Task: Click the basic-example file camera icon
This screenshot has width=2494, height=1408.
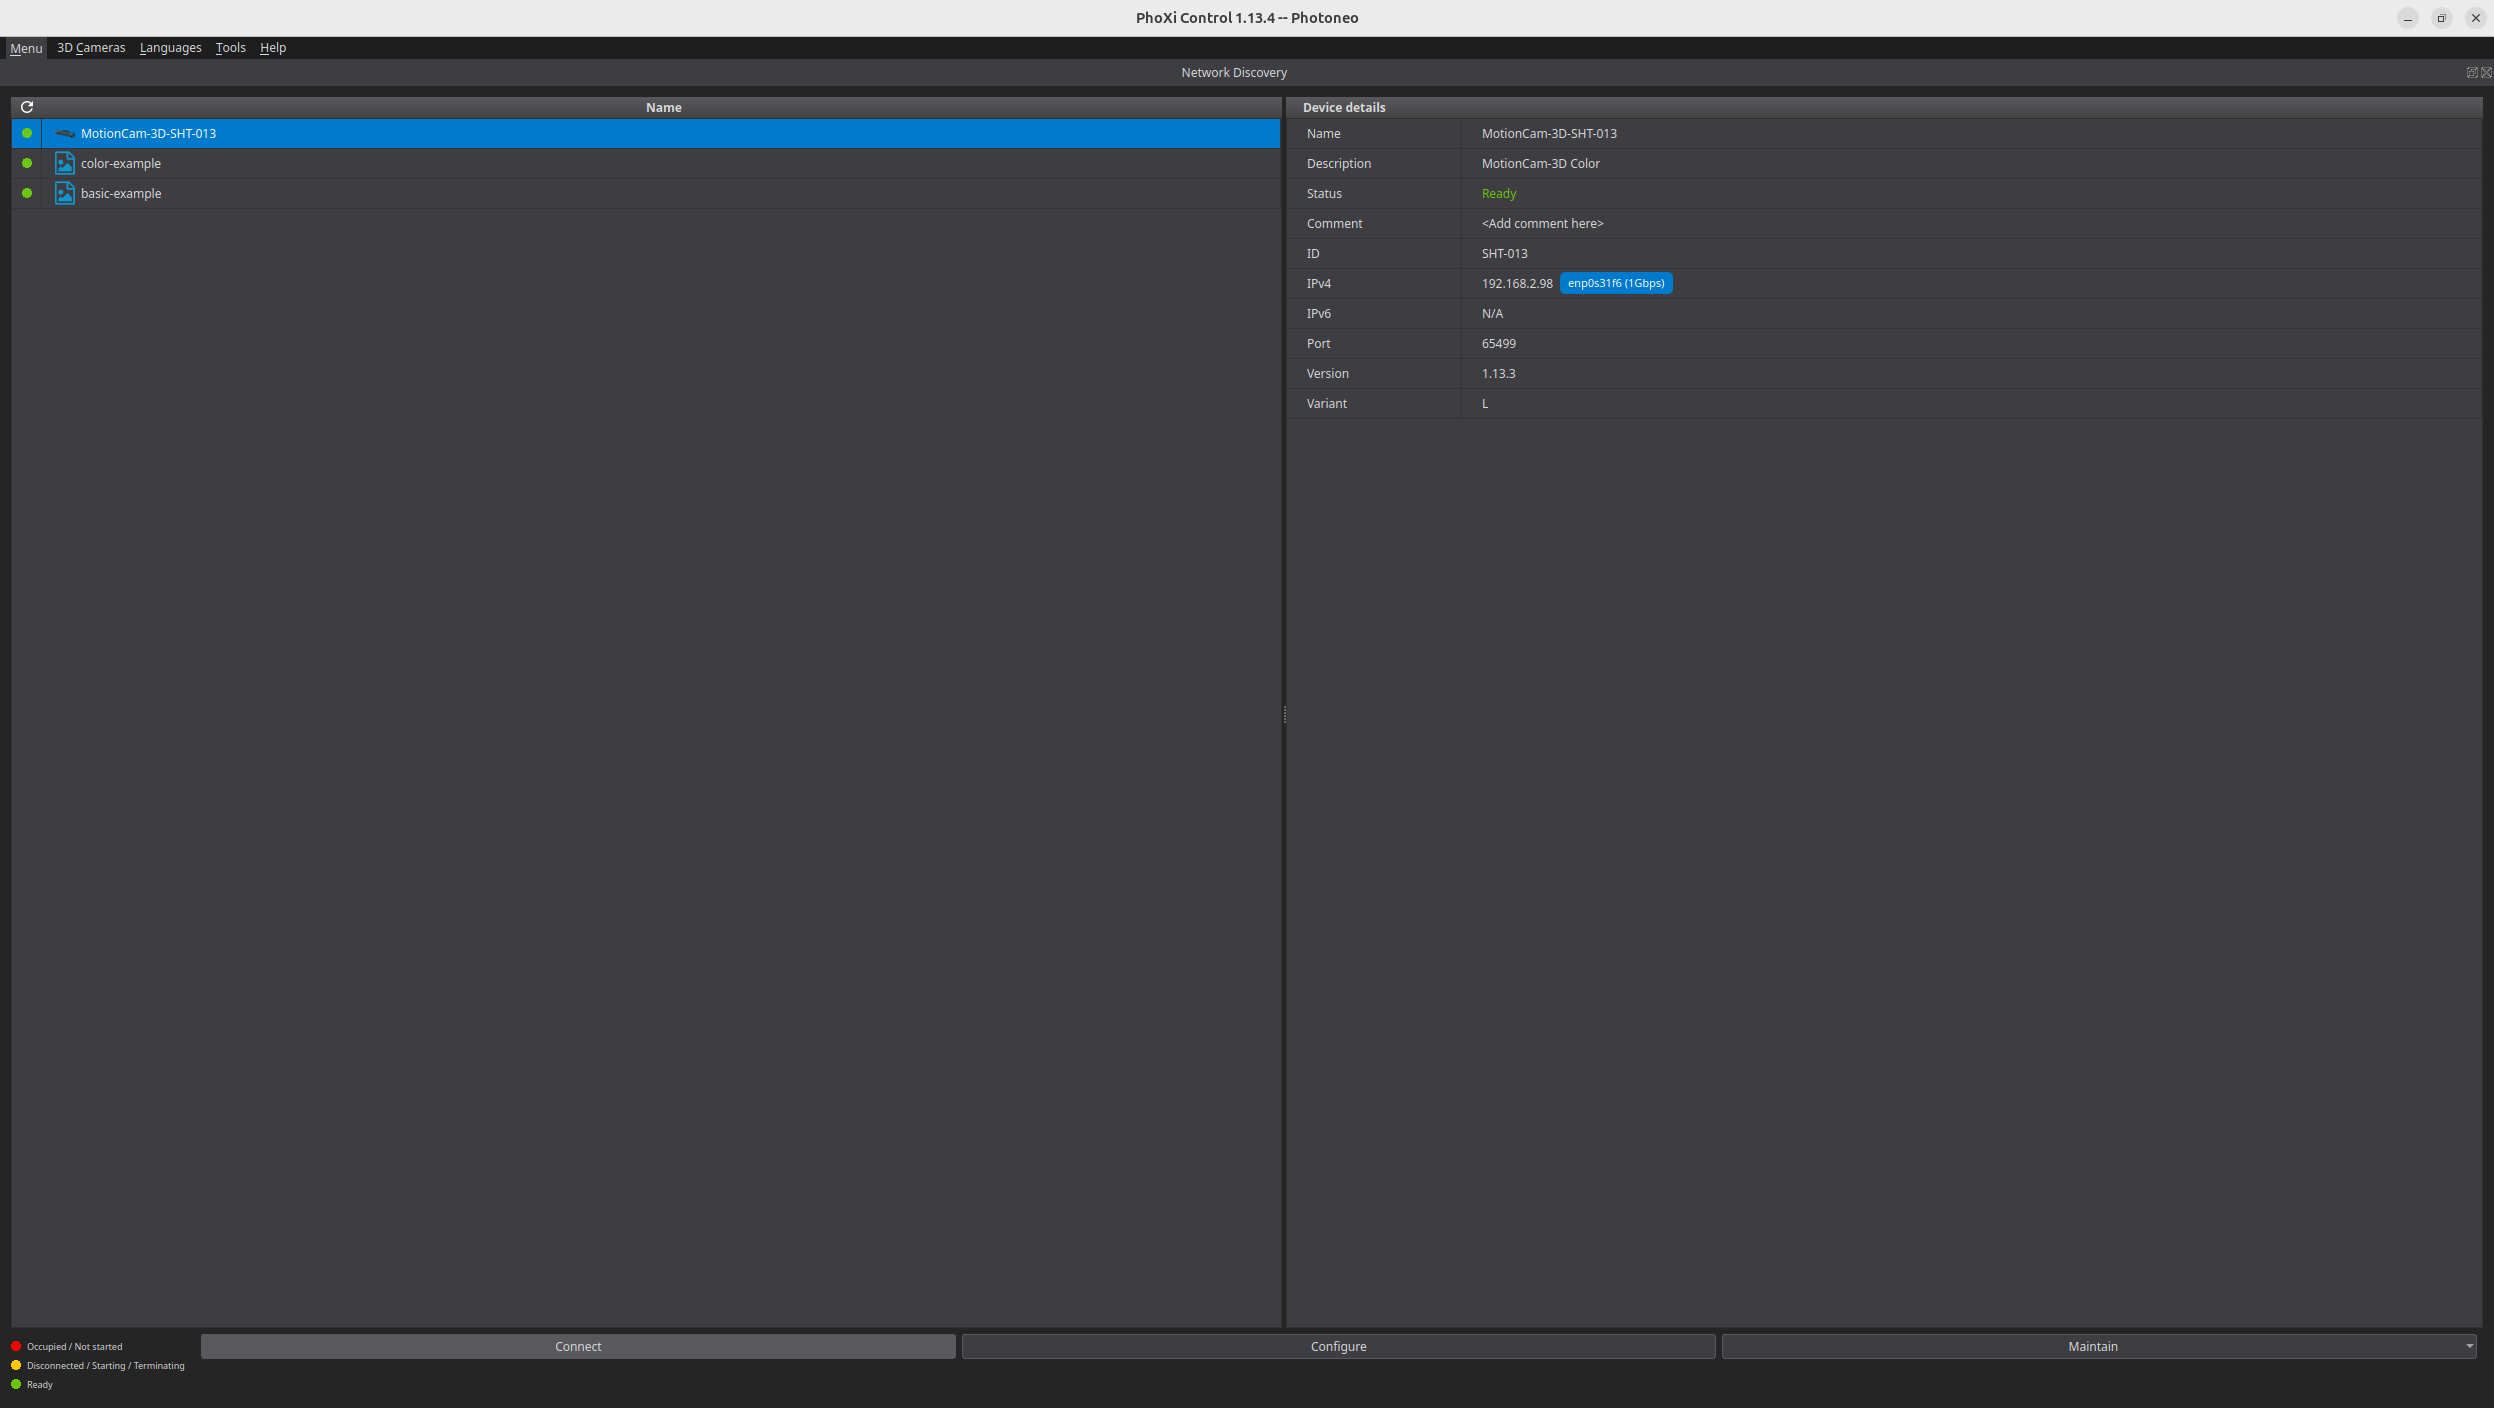Action: click(65, 193)
